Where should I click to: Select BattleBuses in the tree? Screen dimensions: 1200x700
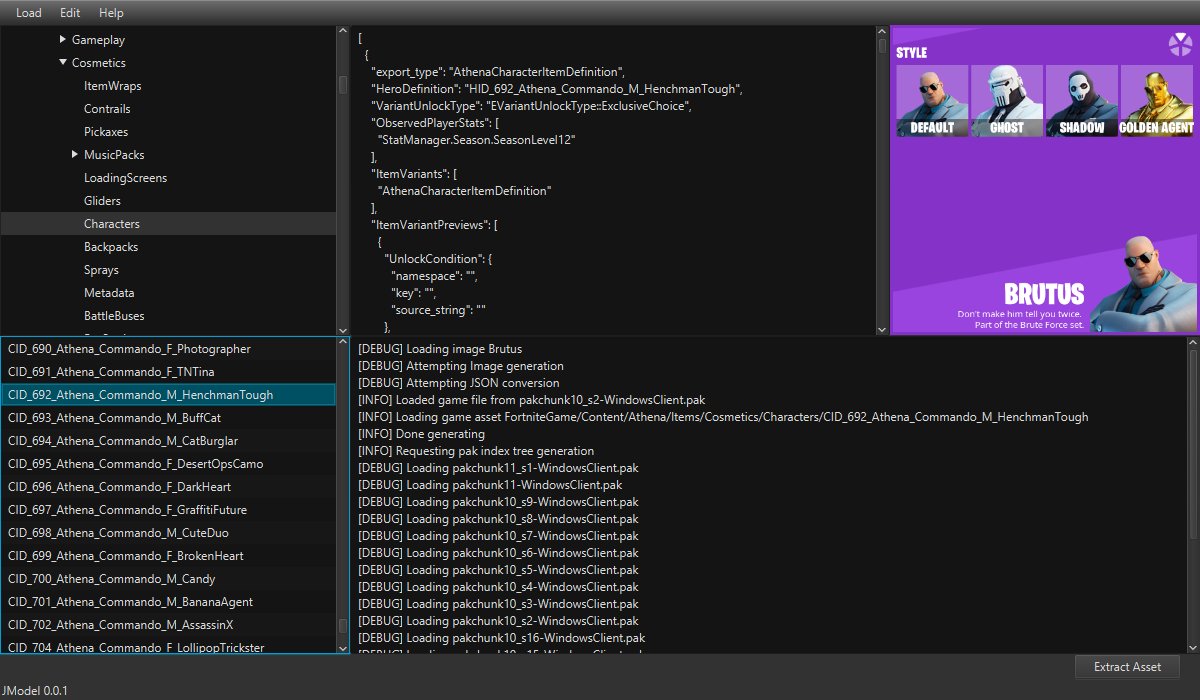pyautogui.click(x=114, y=316)
